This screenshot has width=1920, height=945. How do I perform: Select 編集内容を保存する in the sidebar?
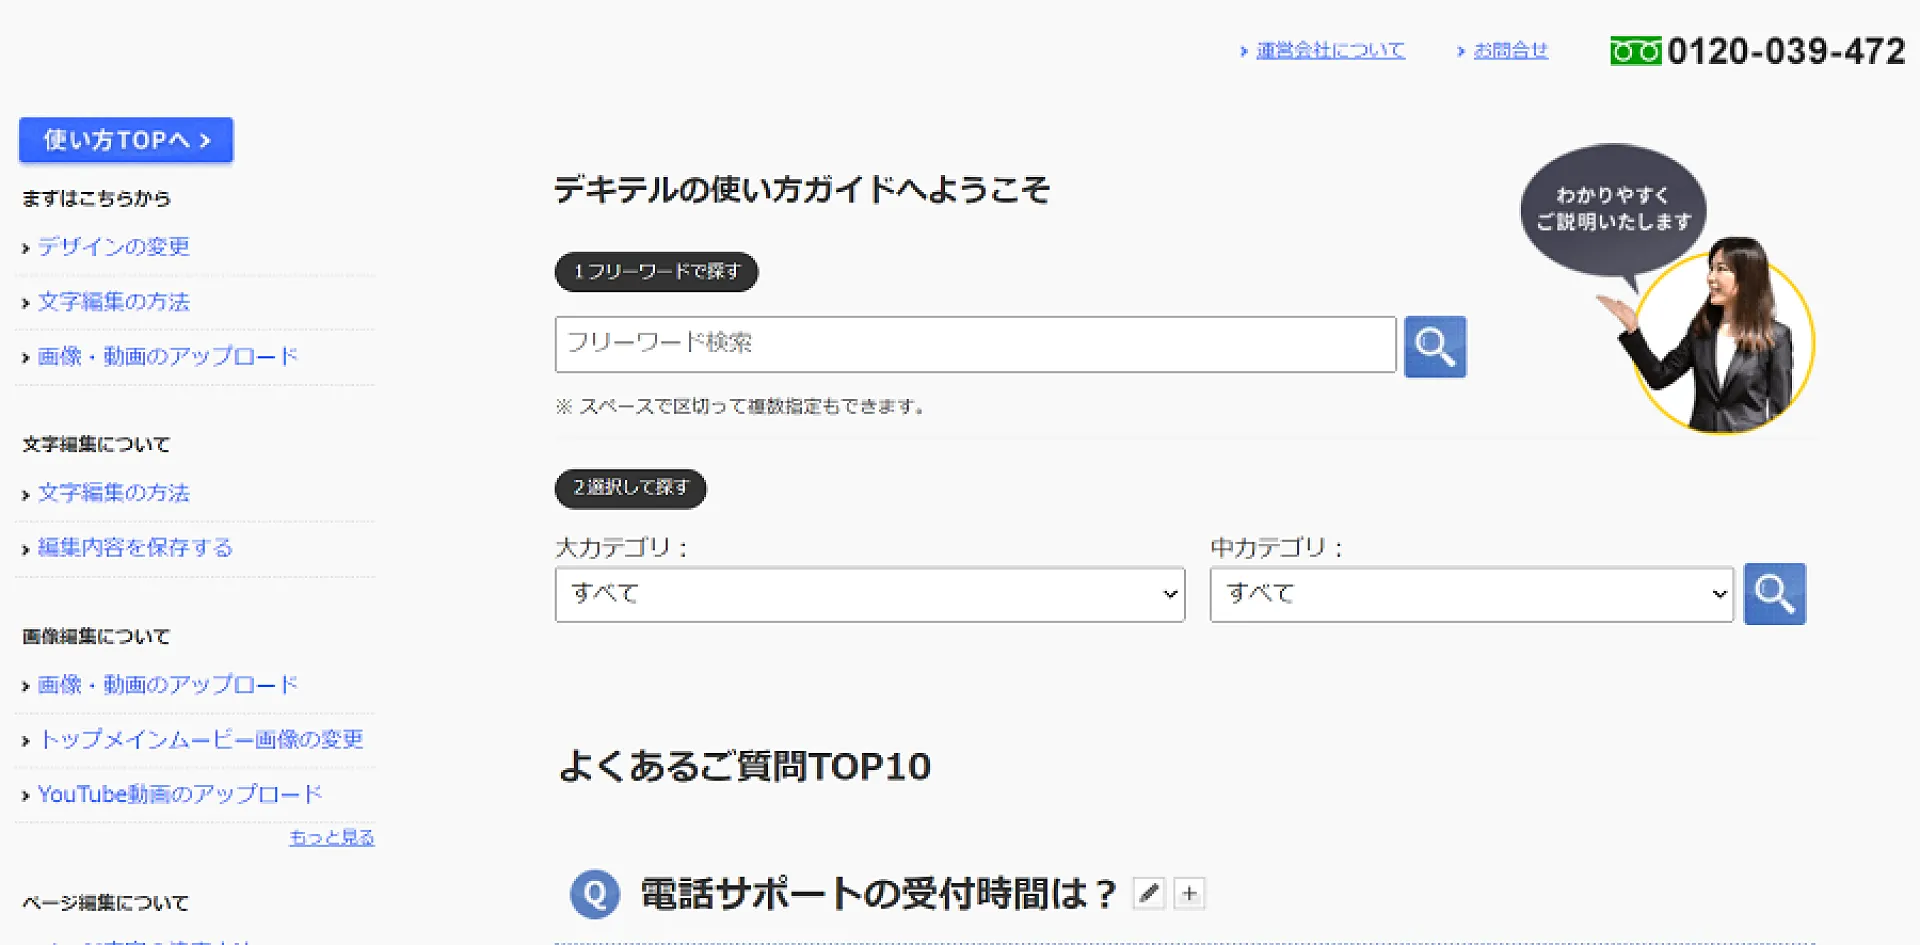coord(135,548)
